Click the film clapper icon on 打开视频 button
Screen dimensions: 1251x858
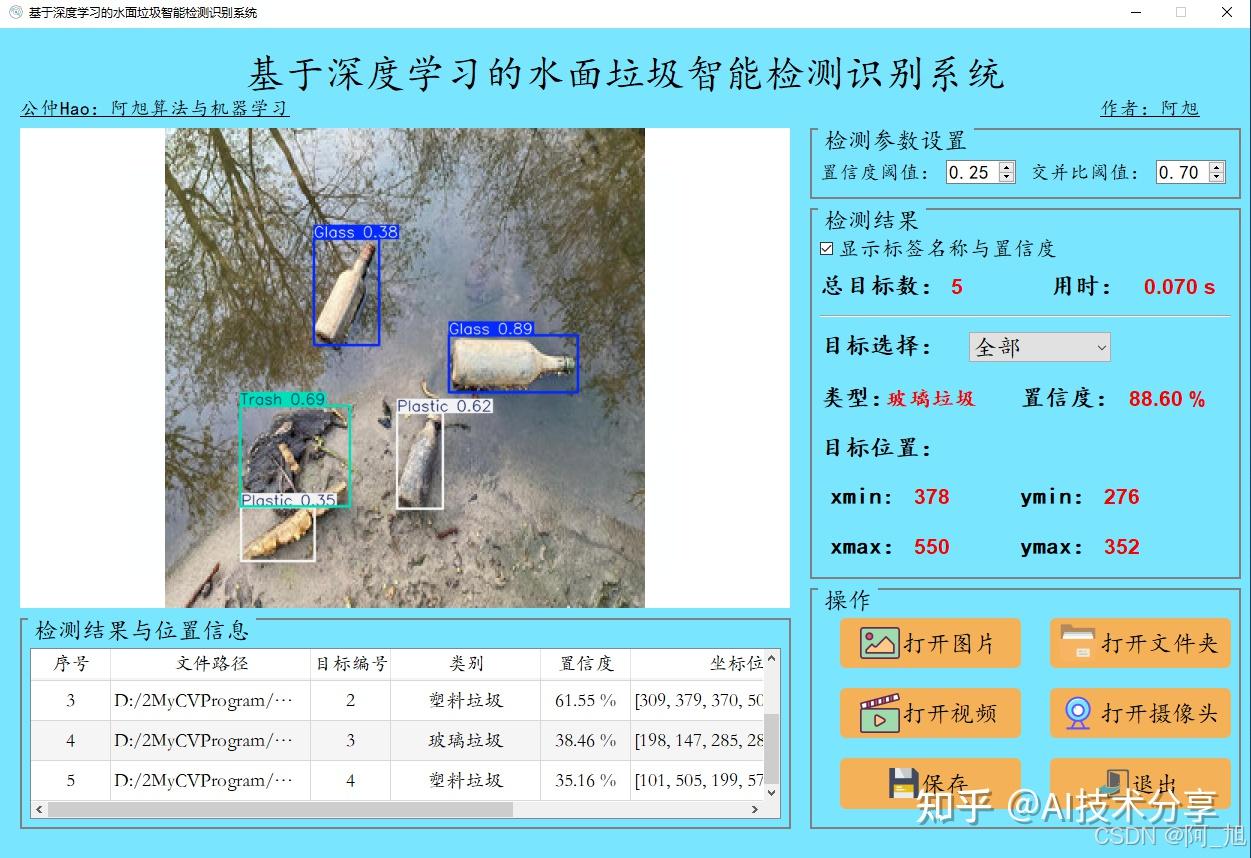878,712
